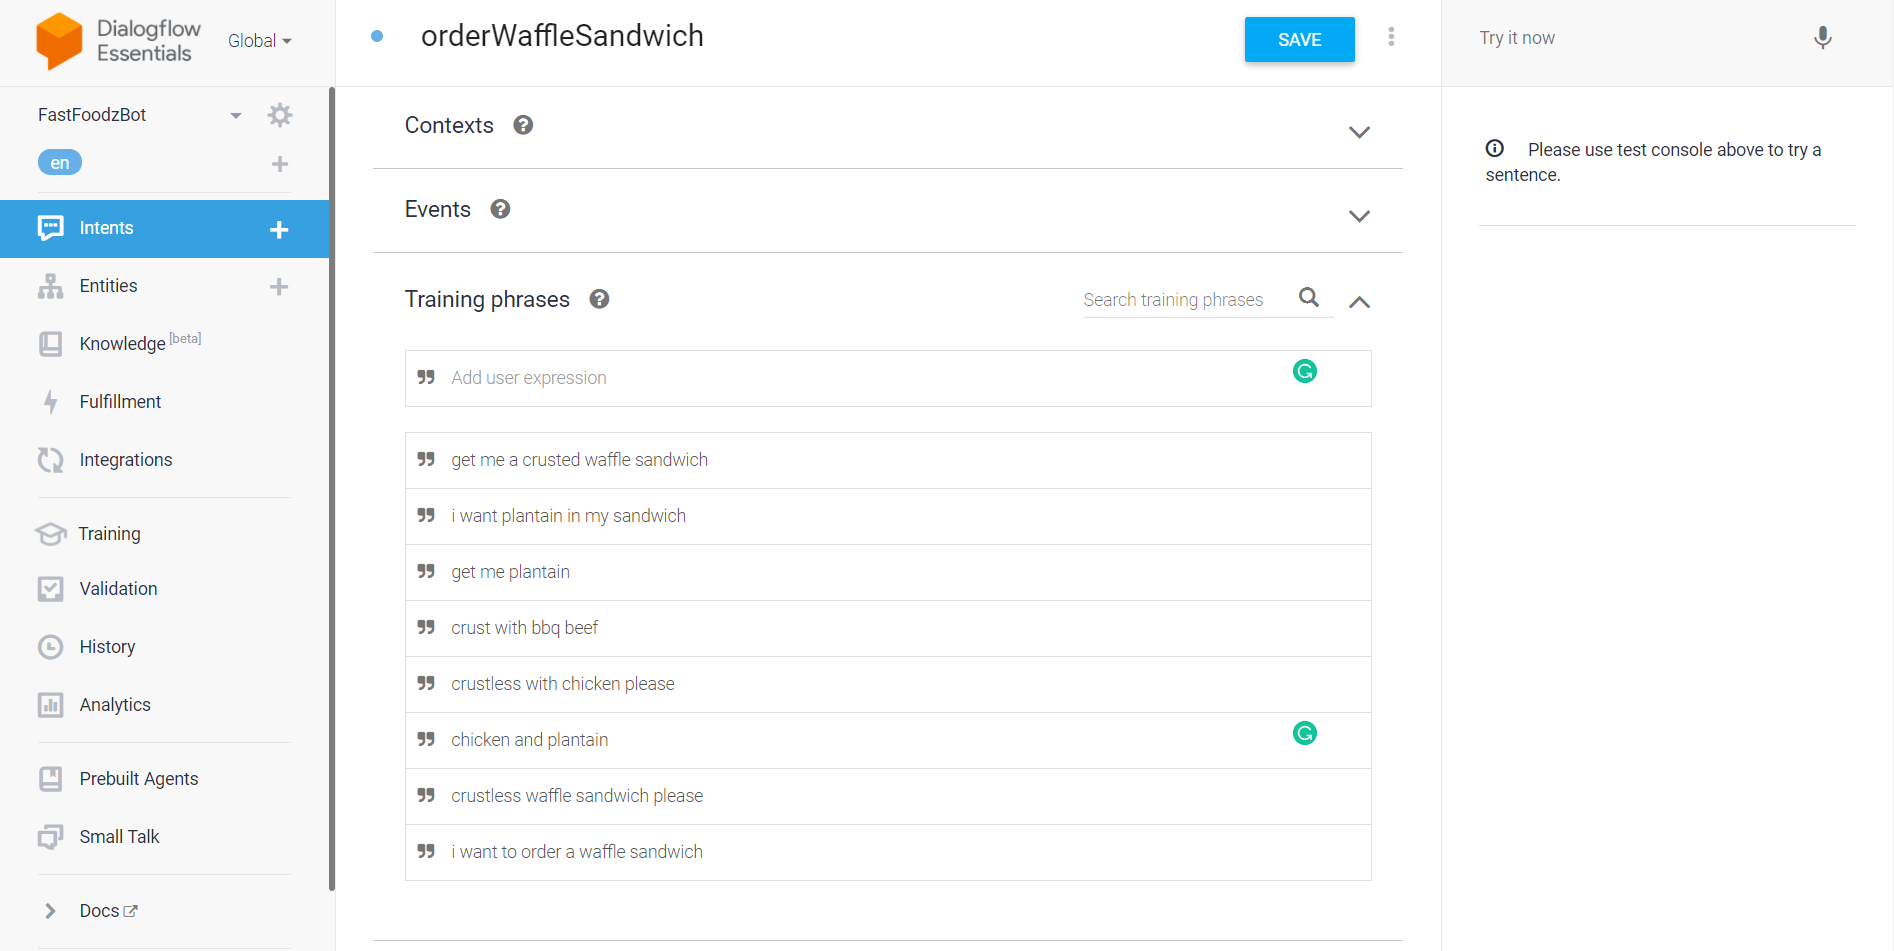Click the Training phrases help icon
This screenshot has height=951, width=1894.
click(x=599, y=299)
